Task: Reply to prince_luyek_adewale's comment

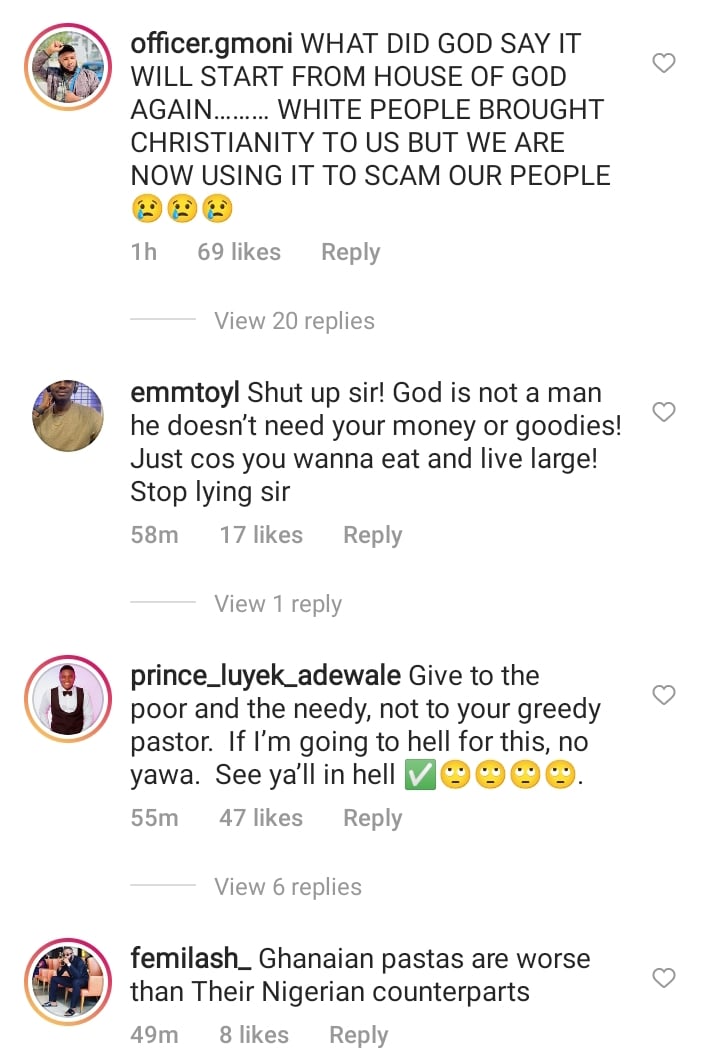Action: tap(372, 818)
